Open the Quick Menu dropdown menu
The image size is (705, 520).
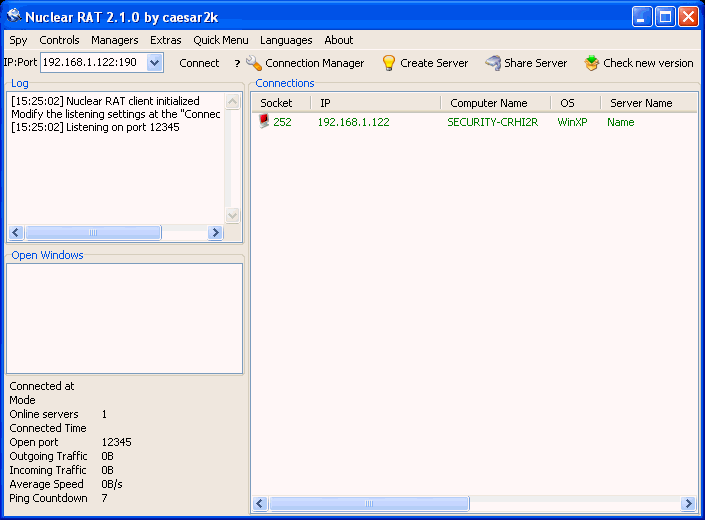(x=221, y=40)
